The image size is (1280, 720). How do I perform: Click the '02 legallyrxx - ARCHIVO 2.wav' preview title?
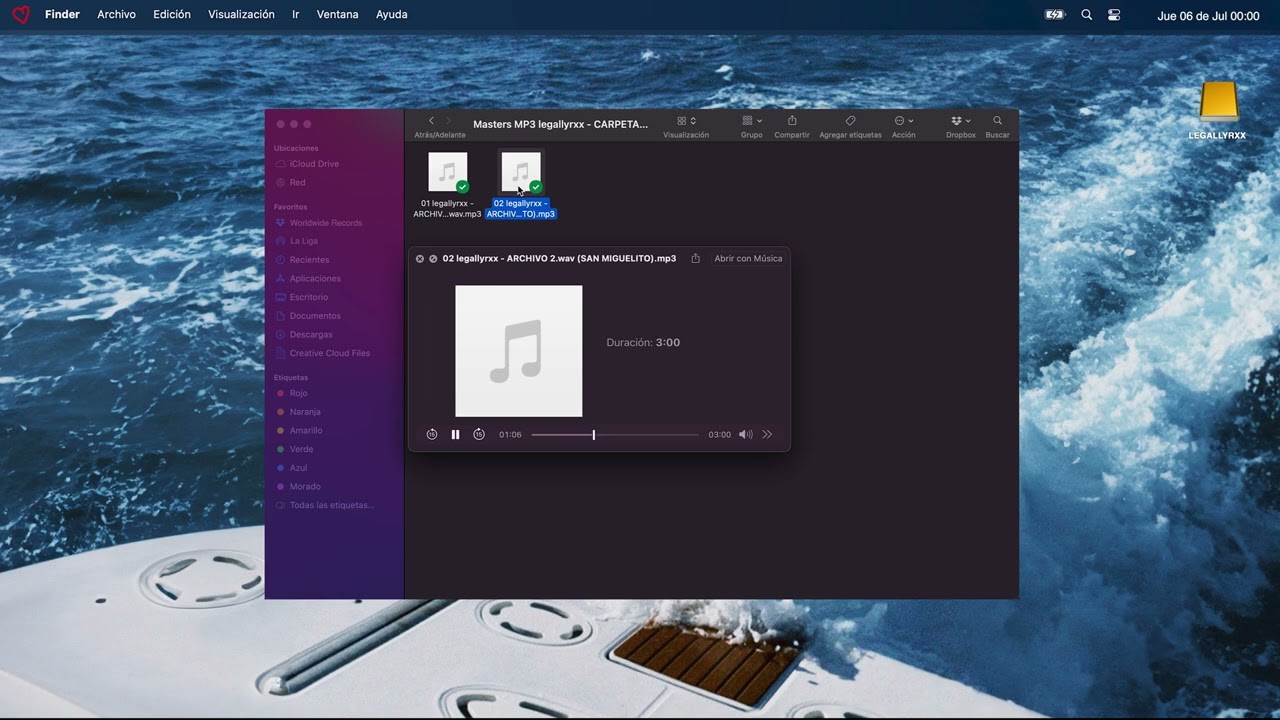559,258
